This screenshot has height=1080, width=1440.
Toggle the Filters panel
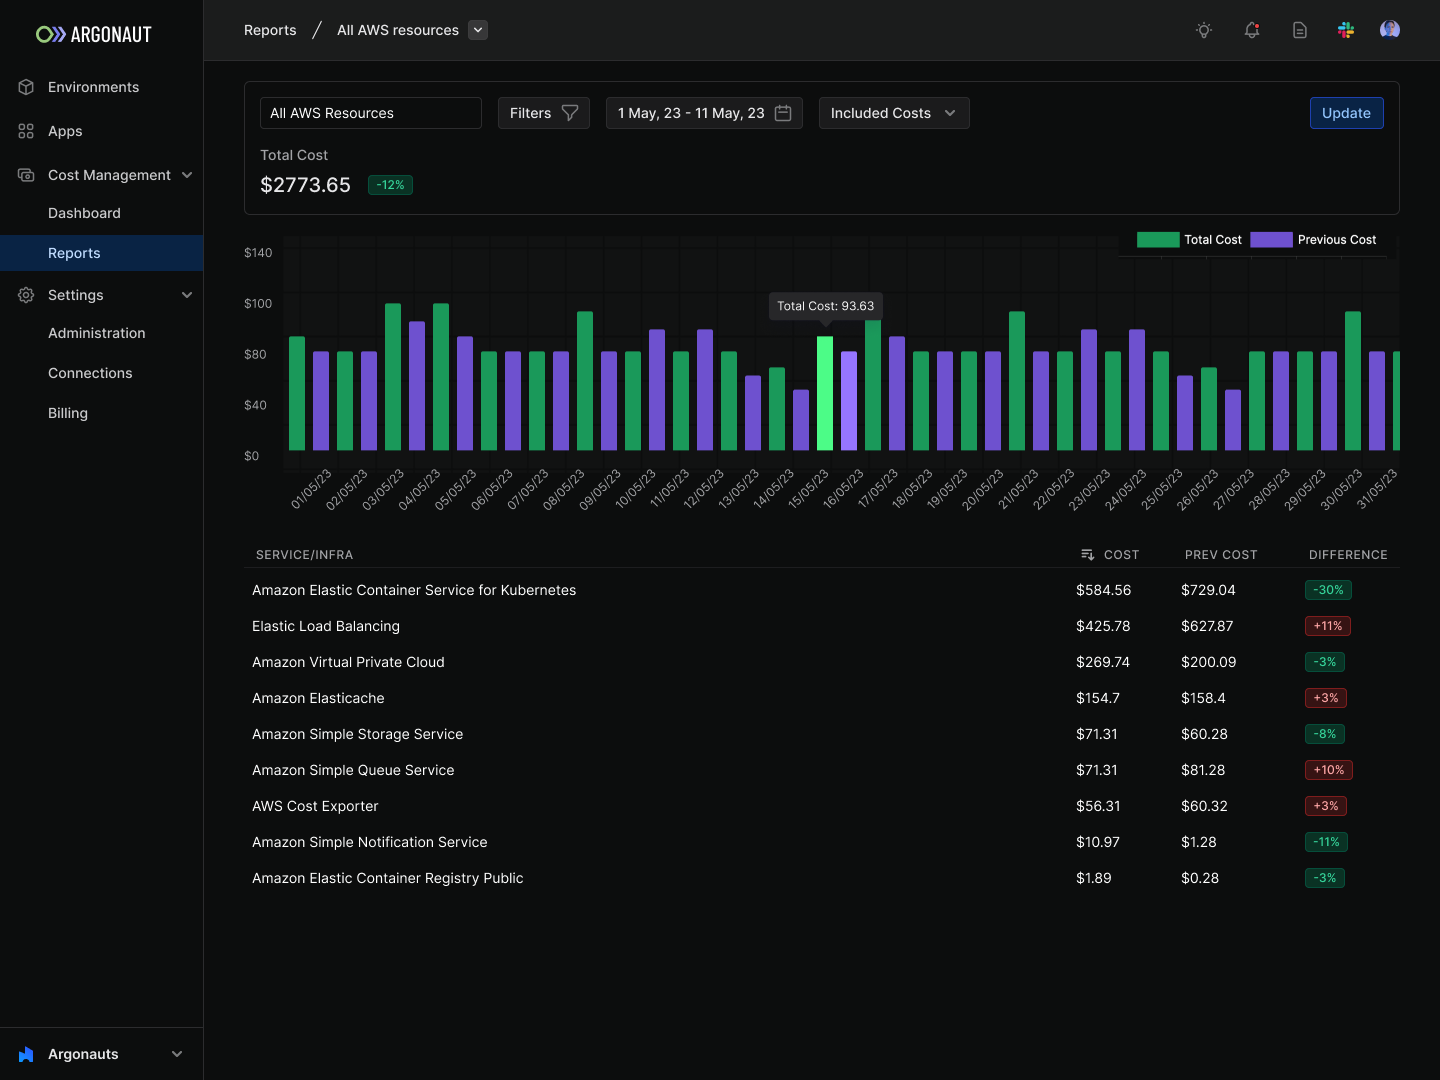pyautogui.click(x=543, y=113)
